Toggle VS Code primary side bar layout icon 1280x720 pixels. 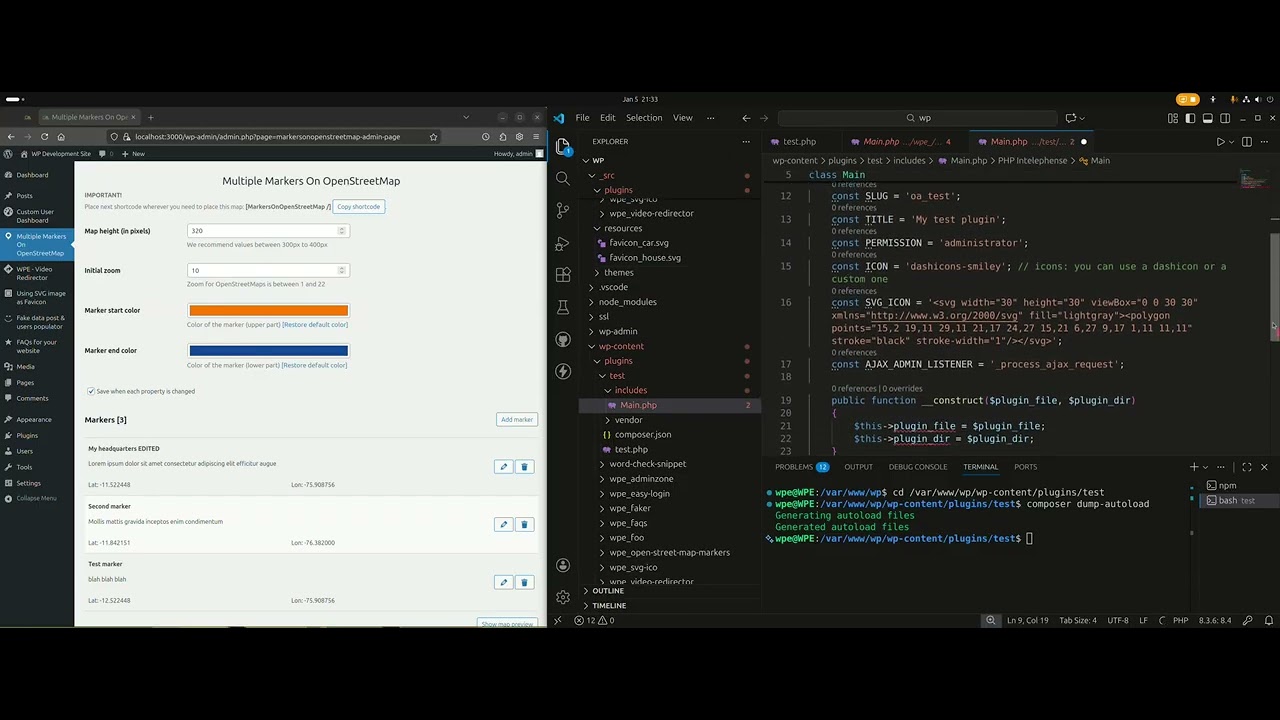(x=1190, y=118)
